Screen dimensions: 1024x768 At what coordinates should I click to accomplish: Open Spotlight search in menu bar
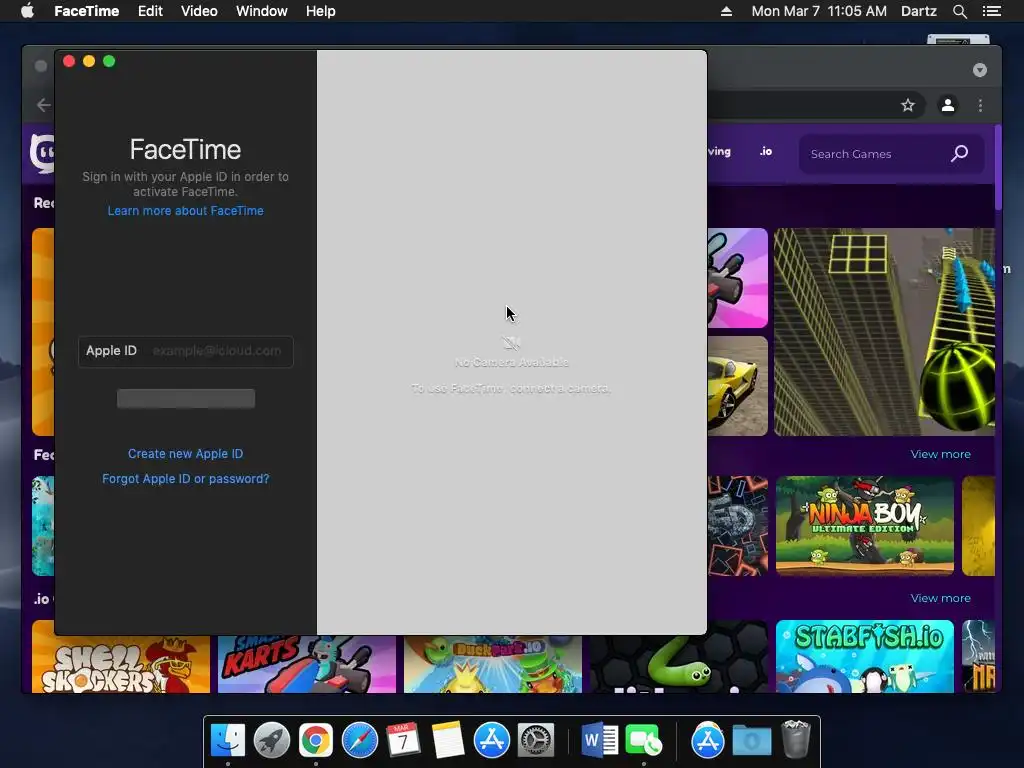click(959, 11)
